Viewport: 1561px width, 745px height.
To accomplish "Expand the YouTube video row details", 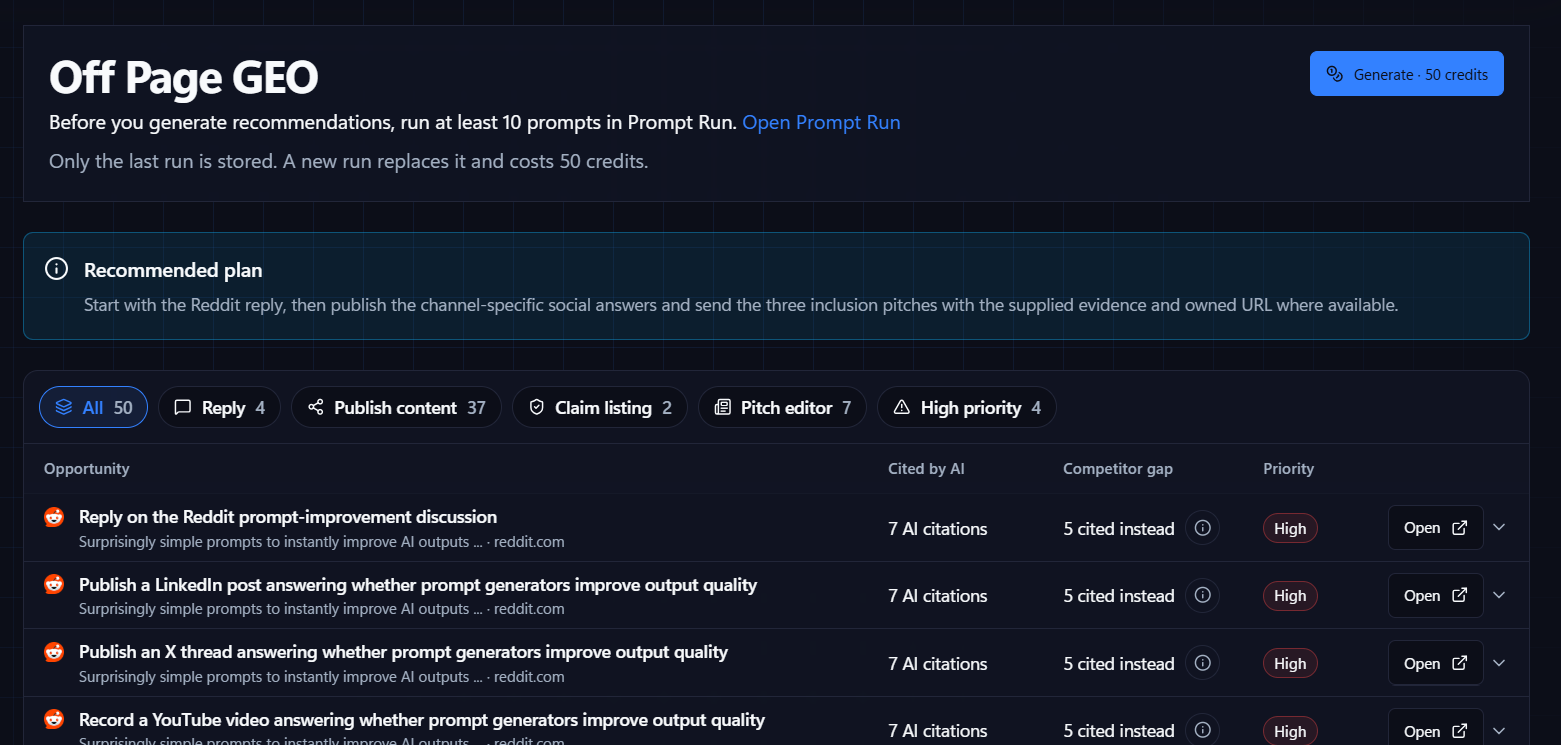I will (x=1499, y=731).
